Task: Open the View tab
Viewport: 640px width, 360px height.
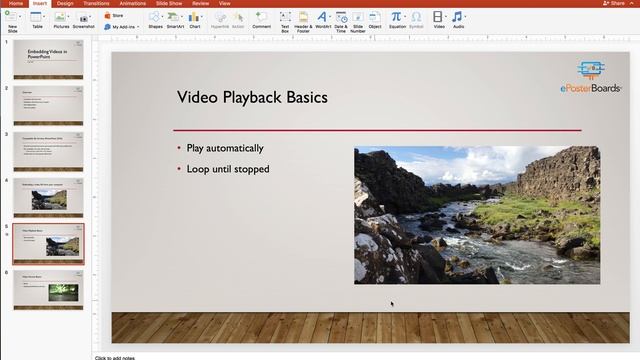Action: (x=224, y=3)
